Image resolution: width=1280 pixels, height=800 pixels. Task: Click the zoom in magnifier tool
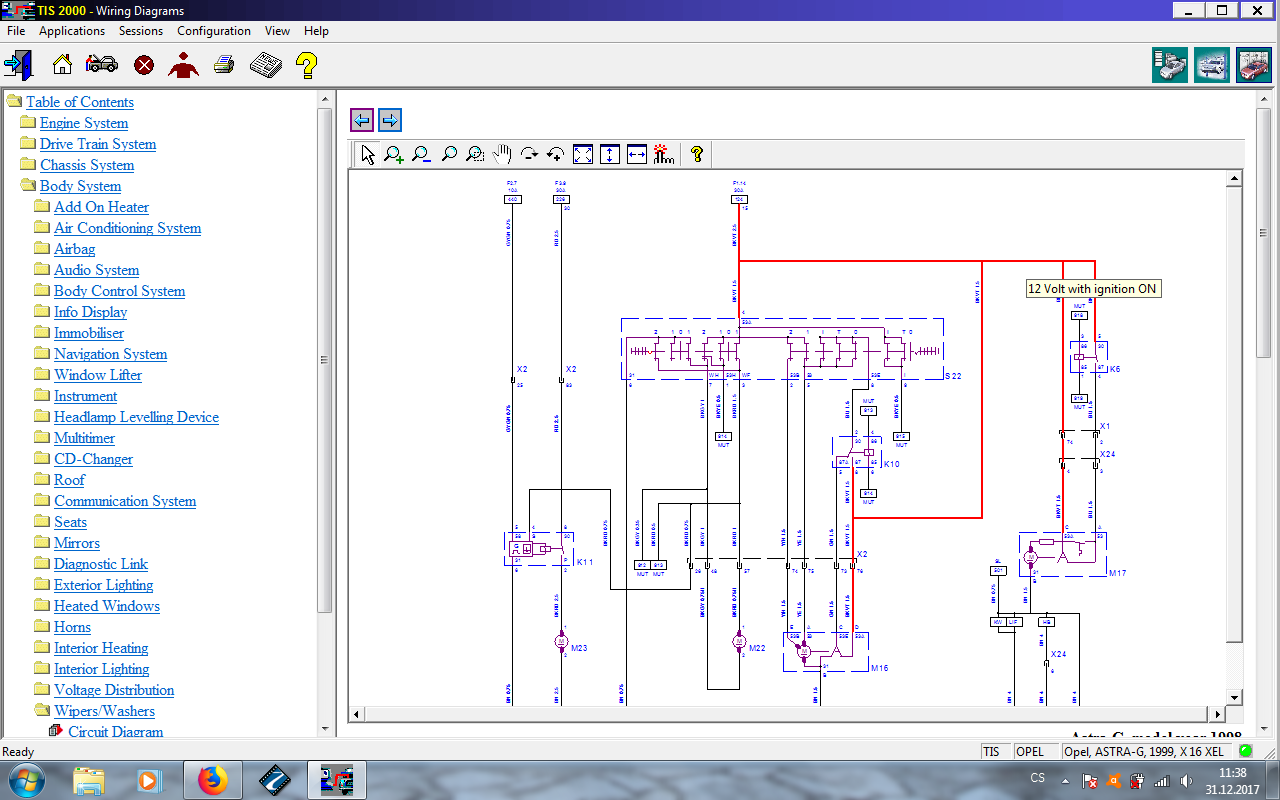click(x=394, y=154)
